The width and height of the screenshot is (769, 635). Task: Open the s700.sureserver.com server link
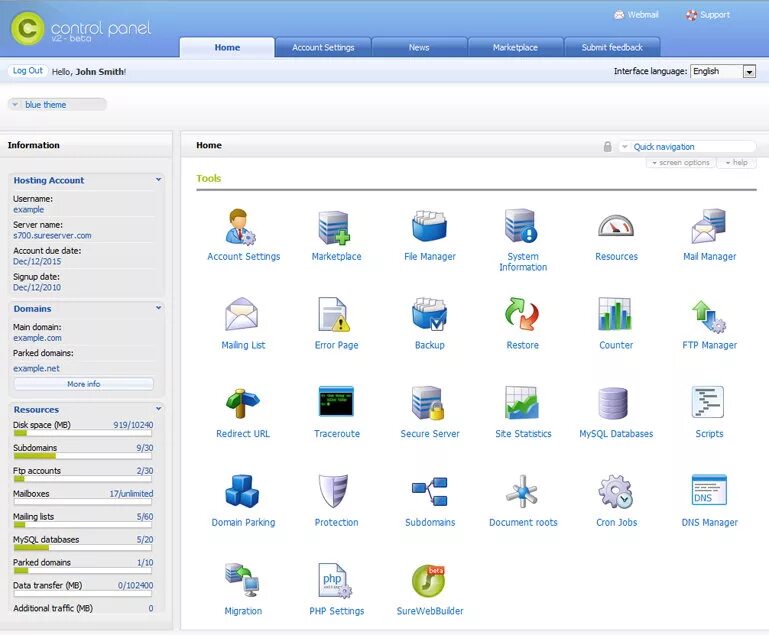(52, 236)
